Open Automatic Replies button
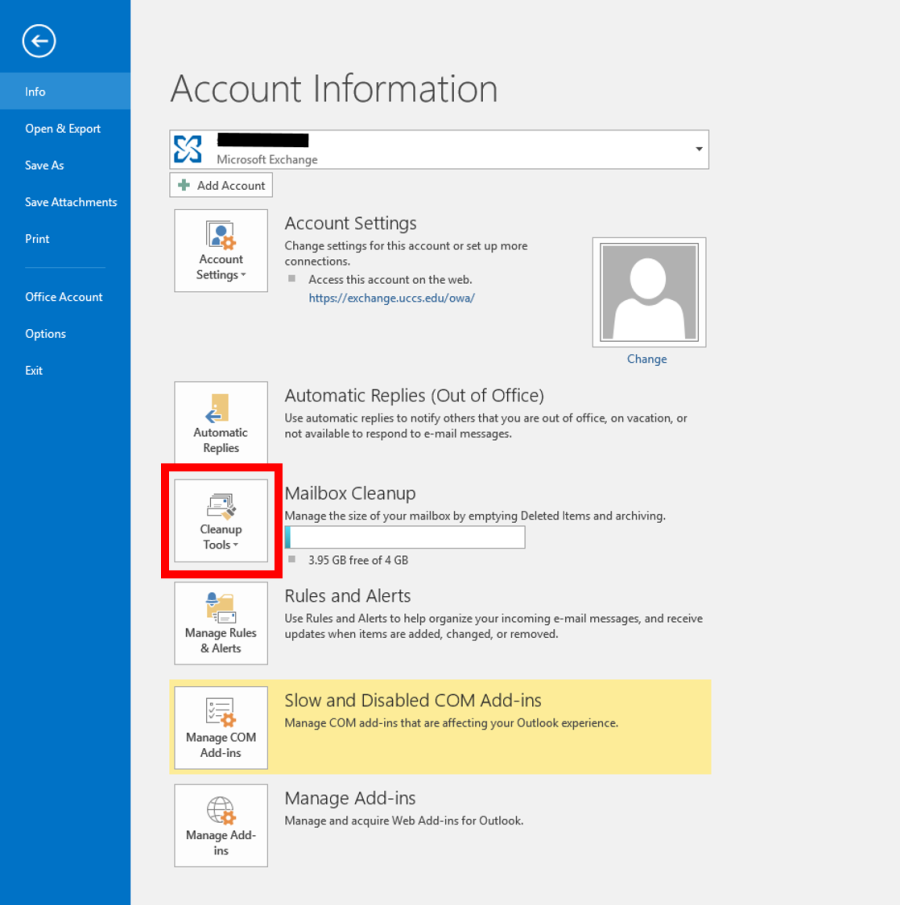 coord(221,422)
